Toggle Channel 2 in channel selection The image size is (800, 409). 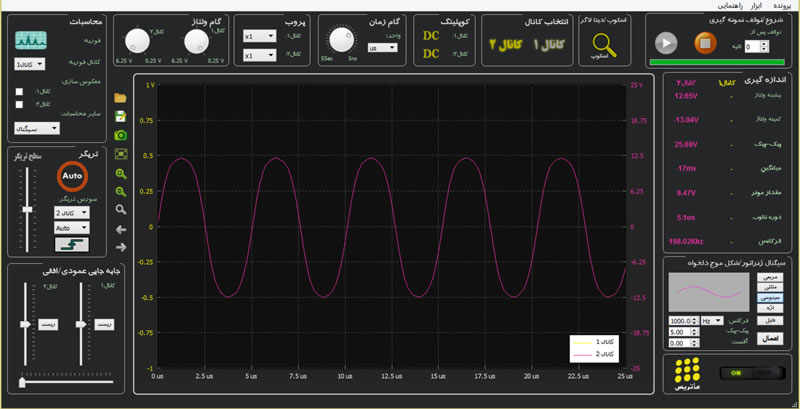[x=506, y=44]
